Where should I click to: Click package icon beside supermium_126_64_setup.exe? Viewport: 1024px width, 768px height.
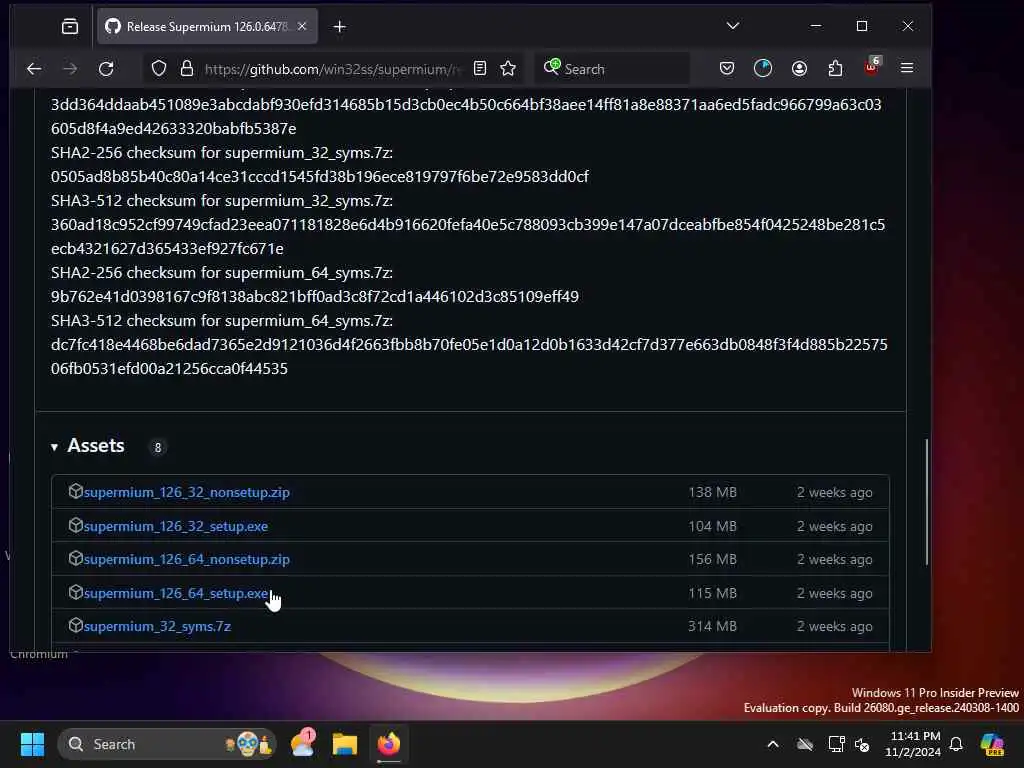75,592
